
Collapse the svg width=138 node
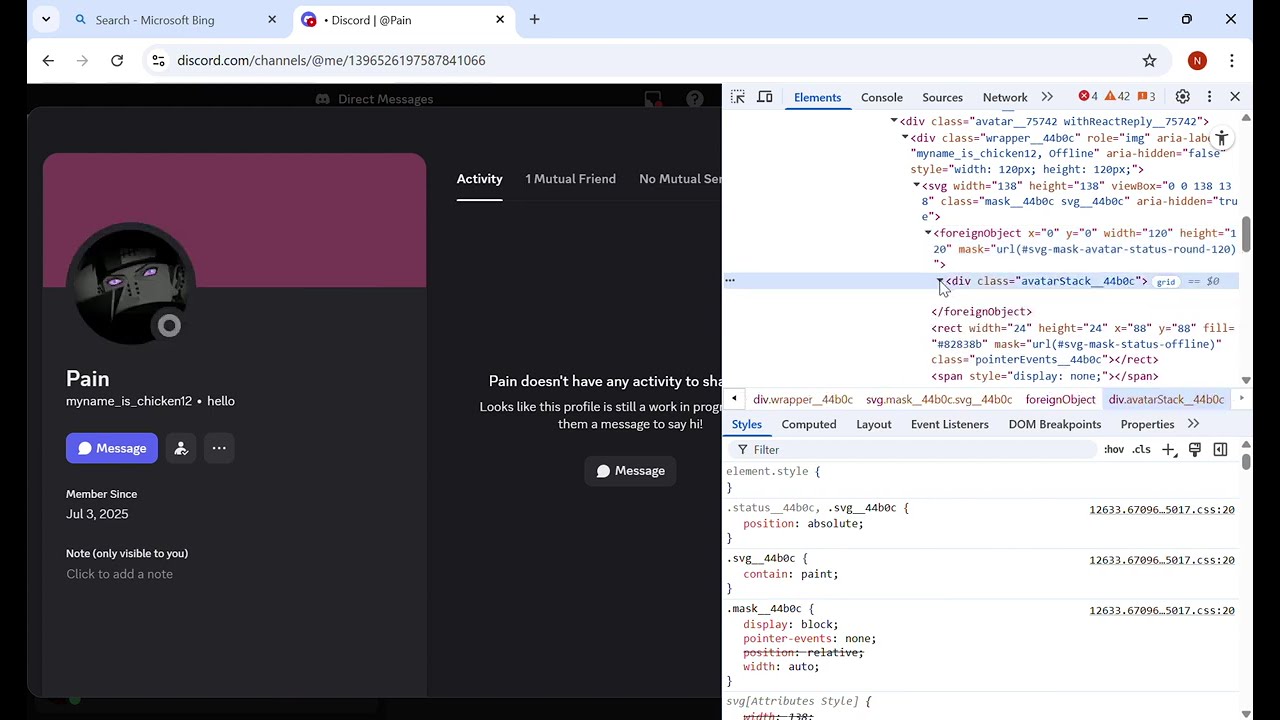[x=916, y=185]
